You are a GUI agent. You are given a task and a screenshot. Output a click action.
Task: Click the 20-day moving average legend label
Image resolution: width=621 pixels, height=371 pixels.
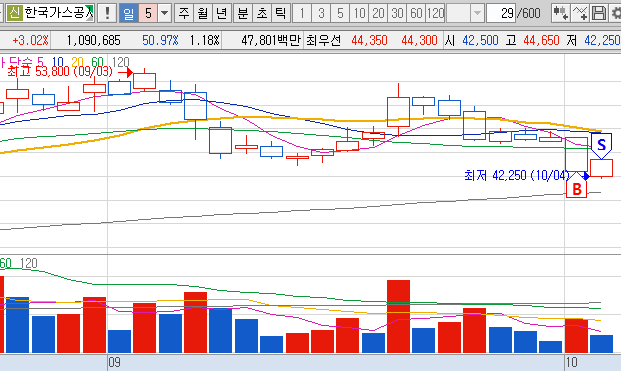point(77,62)
